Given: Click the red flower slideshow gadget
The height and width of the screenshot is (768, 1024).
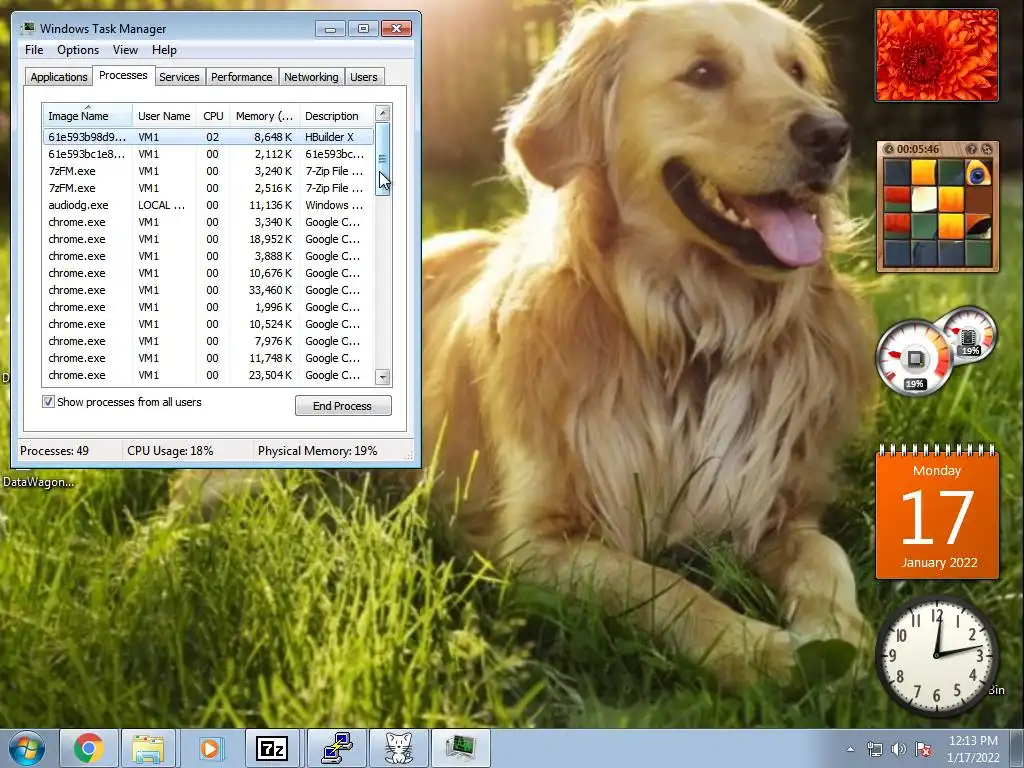Looking at the screenshot, I should click(936, 55).
